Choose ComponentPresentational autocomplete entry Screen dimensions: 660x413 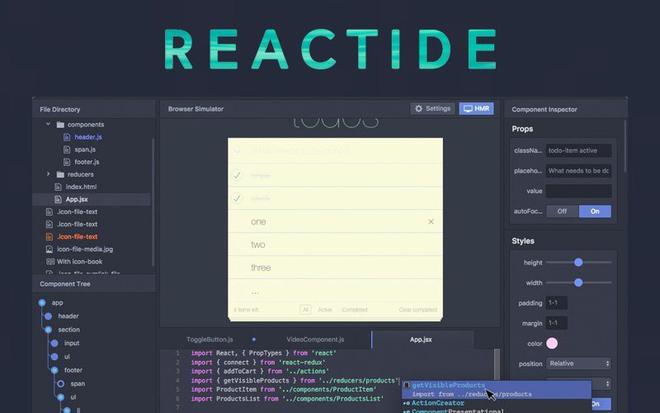click(x=458, y=410)
